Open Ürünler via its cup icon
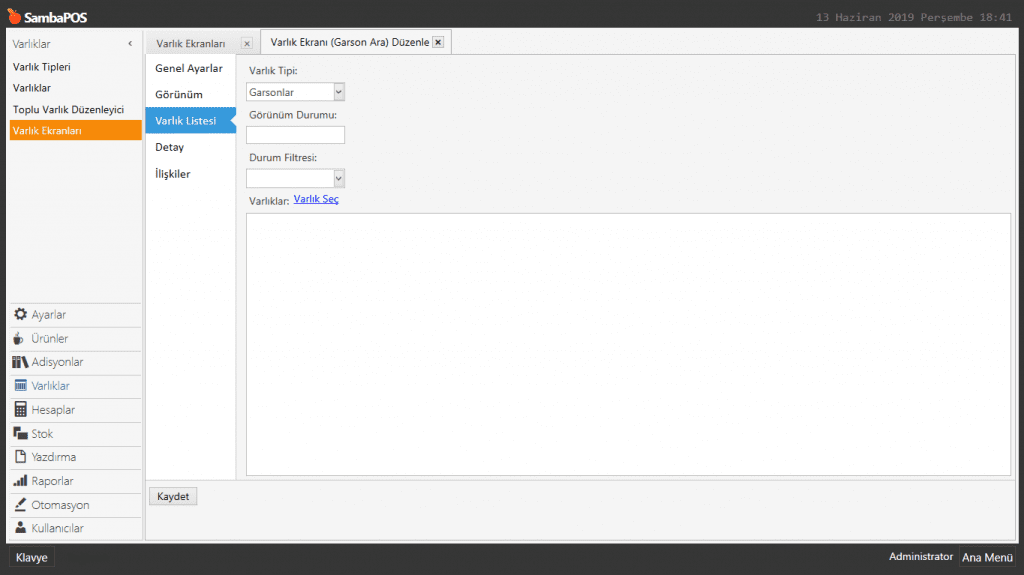 click(x=19, y=339)
